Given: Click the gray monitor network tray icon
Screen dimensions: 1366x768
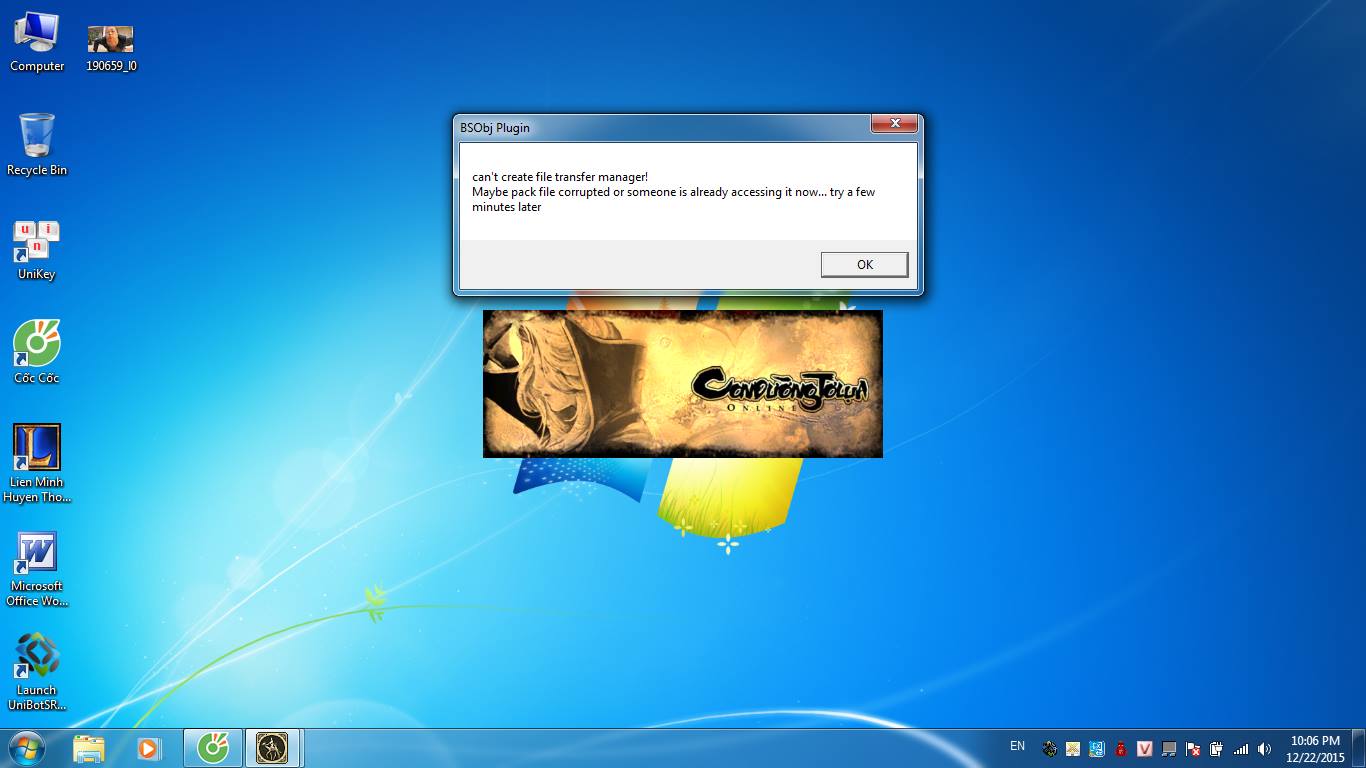Looking at the screenshot, I should (x=1169, y=748).
